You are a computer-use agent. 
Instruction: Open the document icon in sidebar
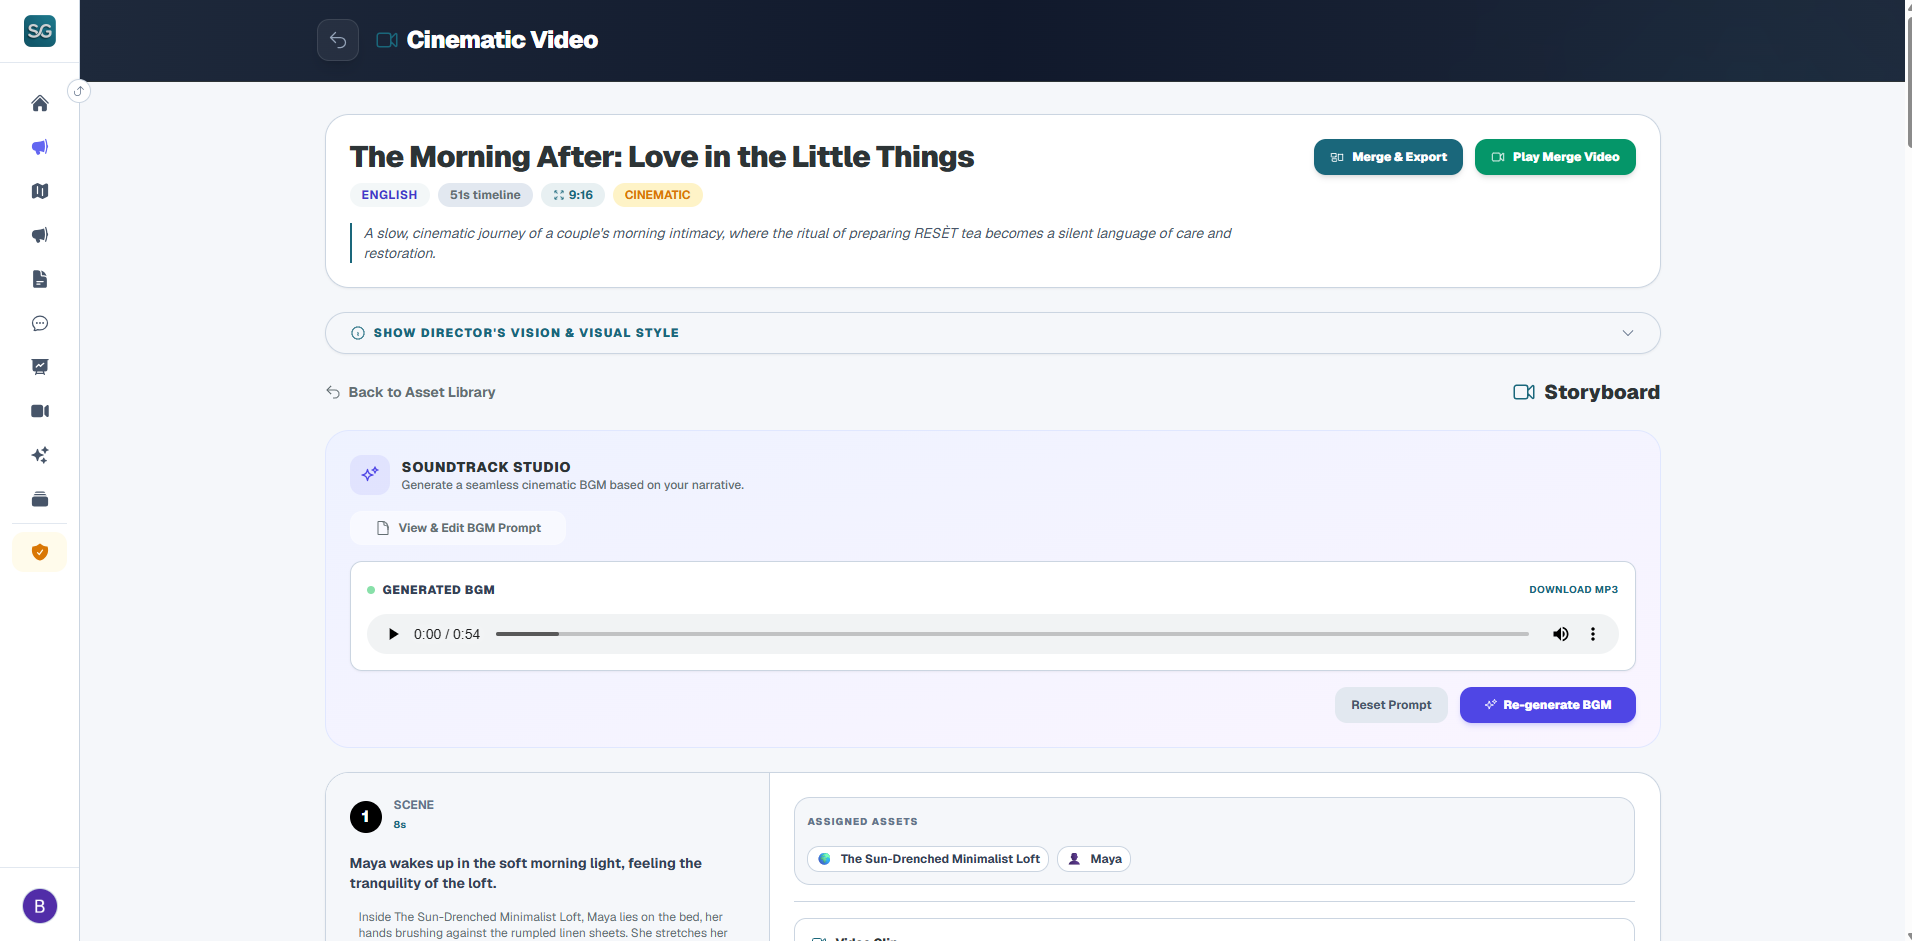pyautogui.click(x=40, y=279)
